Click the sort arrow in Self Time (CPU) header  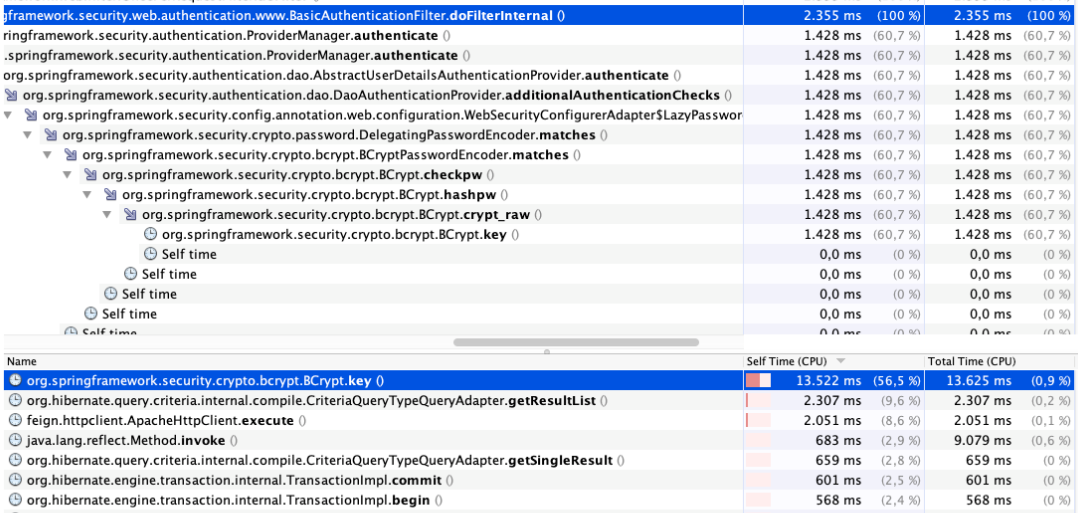click(x=841, y=362)
